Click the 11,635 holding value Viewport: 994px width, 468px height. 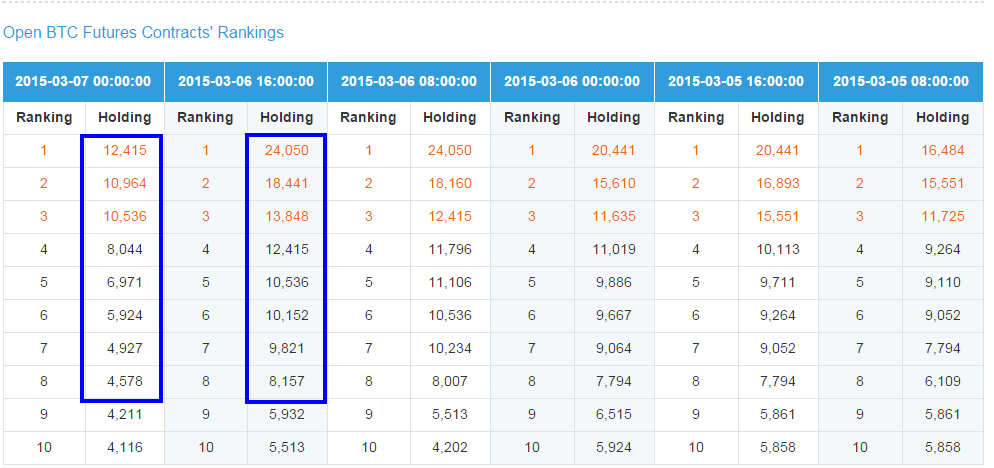(x=614, y=216)
